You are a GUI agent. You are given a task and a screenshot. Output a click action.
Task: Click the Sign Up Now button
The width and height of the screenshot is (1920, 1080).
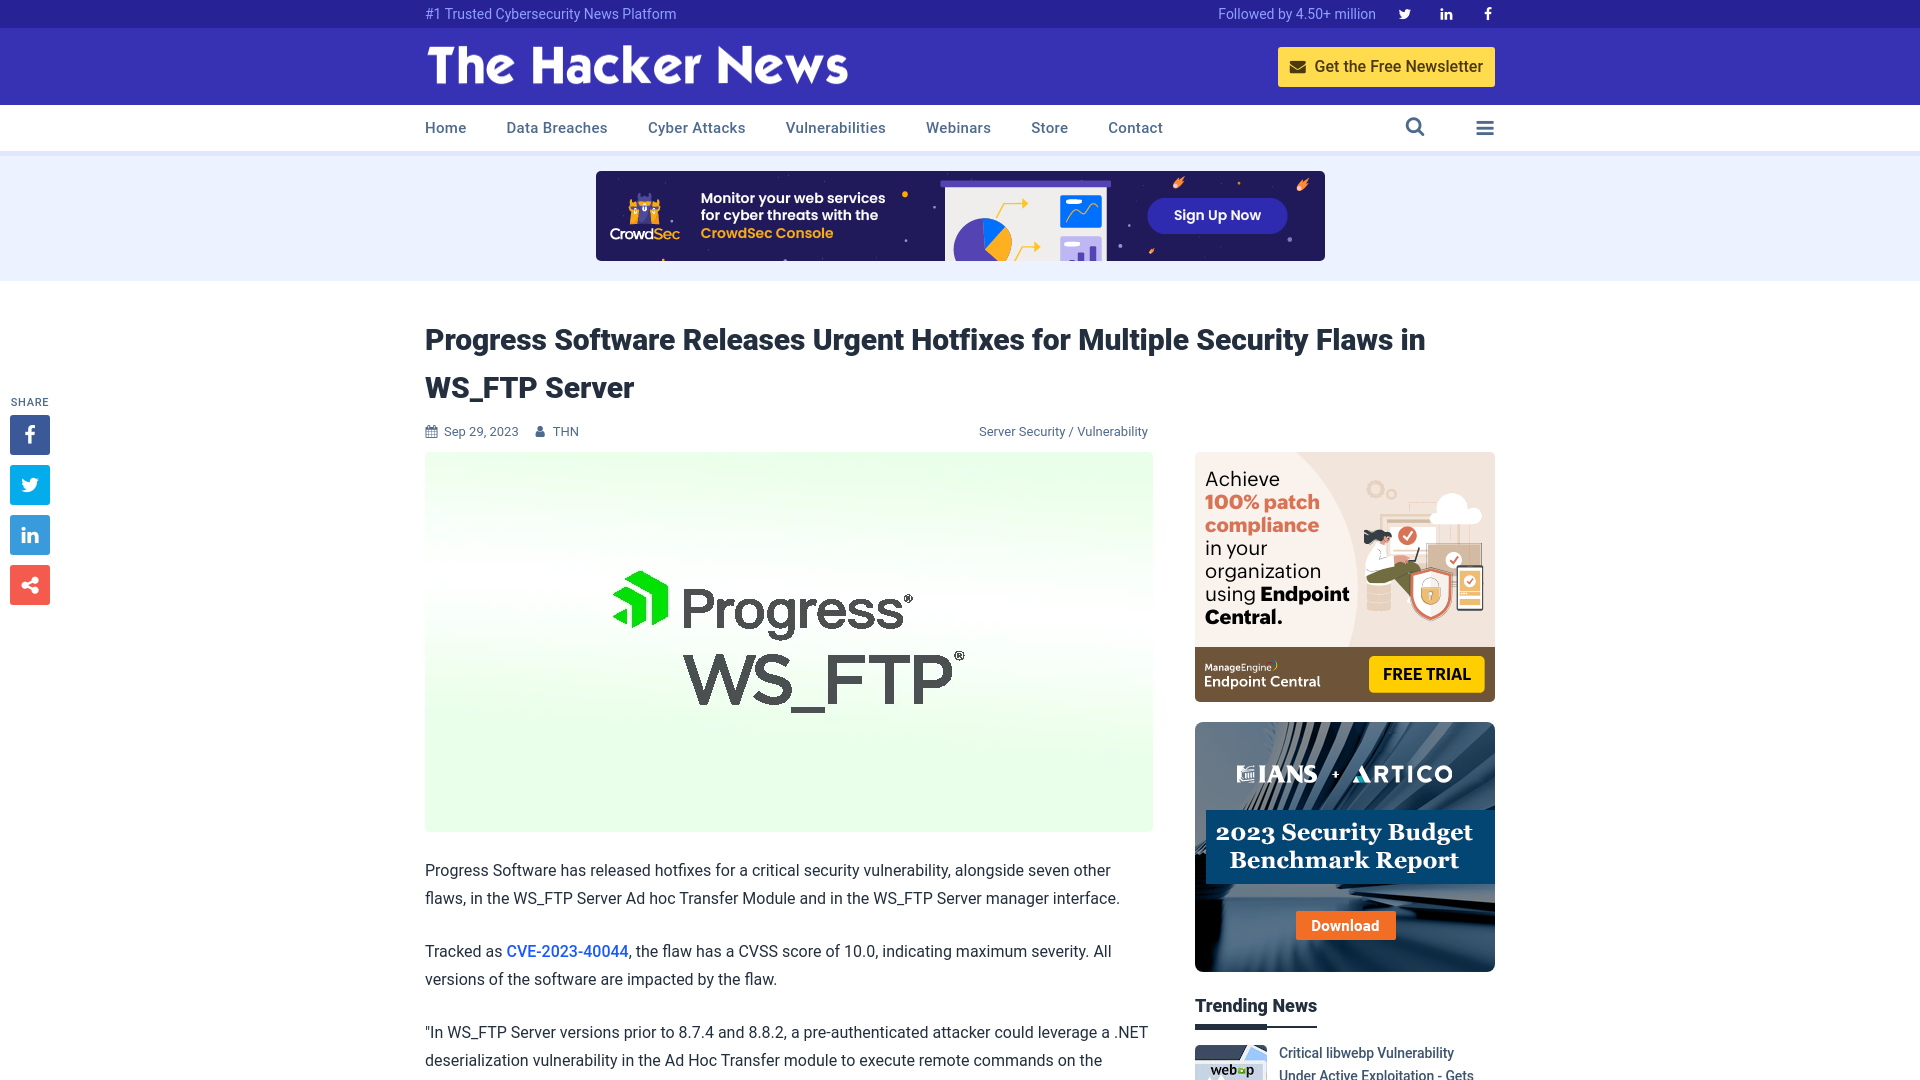[x=1217, y=215]
